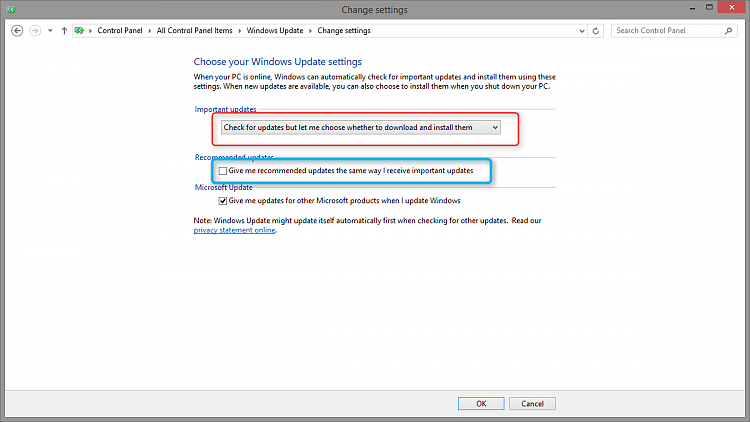Go up one level with Up arrow
The width and height of the screenshot is (750, 422).
tap(64, 31)
